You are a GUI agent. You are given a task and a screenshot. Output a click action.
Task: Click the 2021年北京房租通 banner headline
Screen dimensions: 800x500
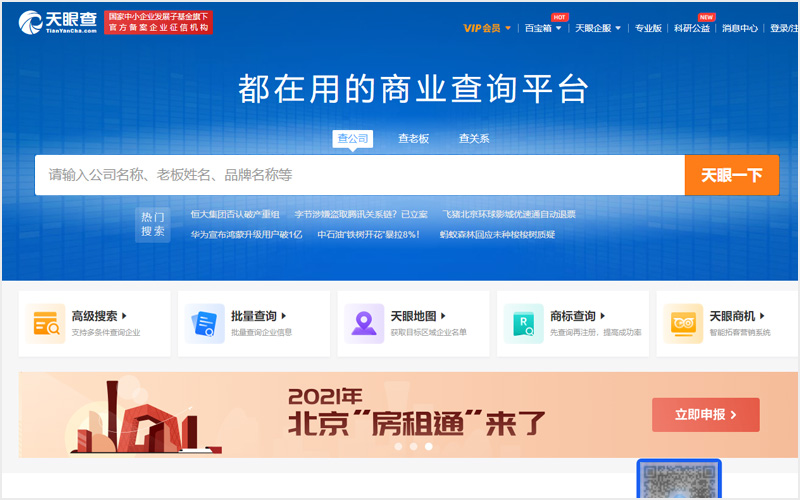coord(417,412)
